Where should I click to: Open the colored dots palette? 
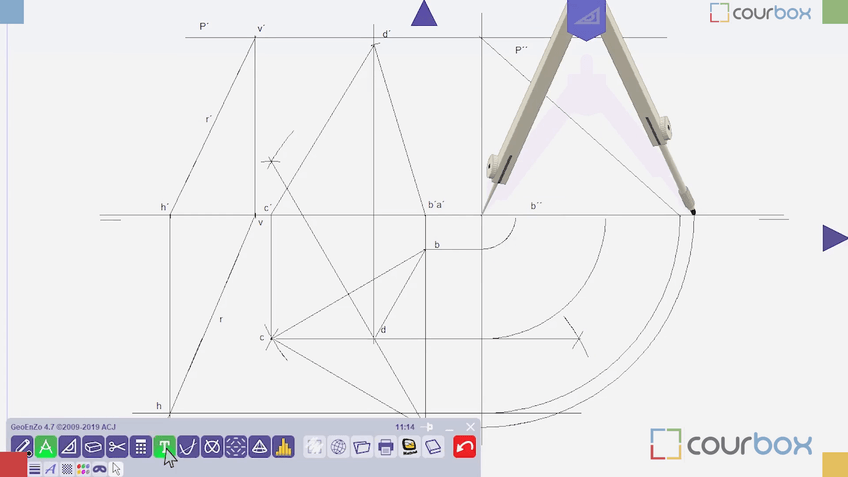tap(83, 468)
